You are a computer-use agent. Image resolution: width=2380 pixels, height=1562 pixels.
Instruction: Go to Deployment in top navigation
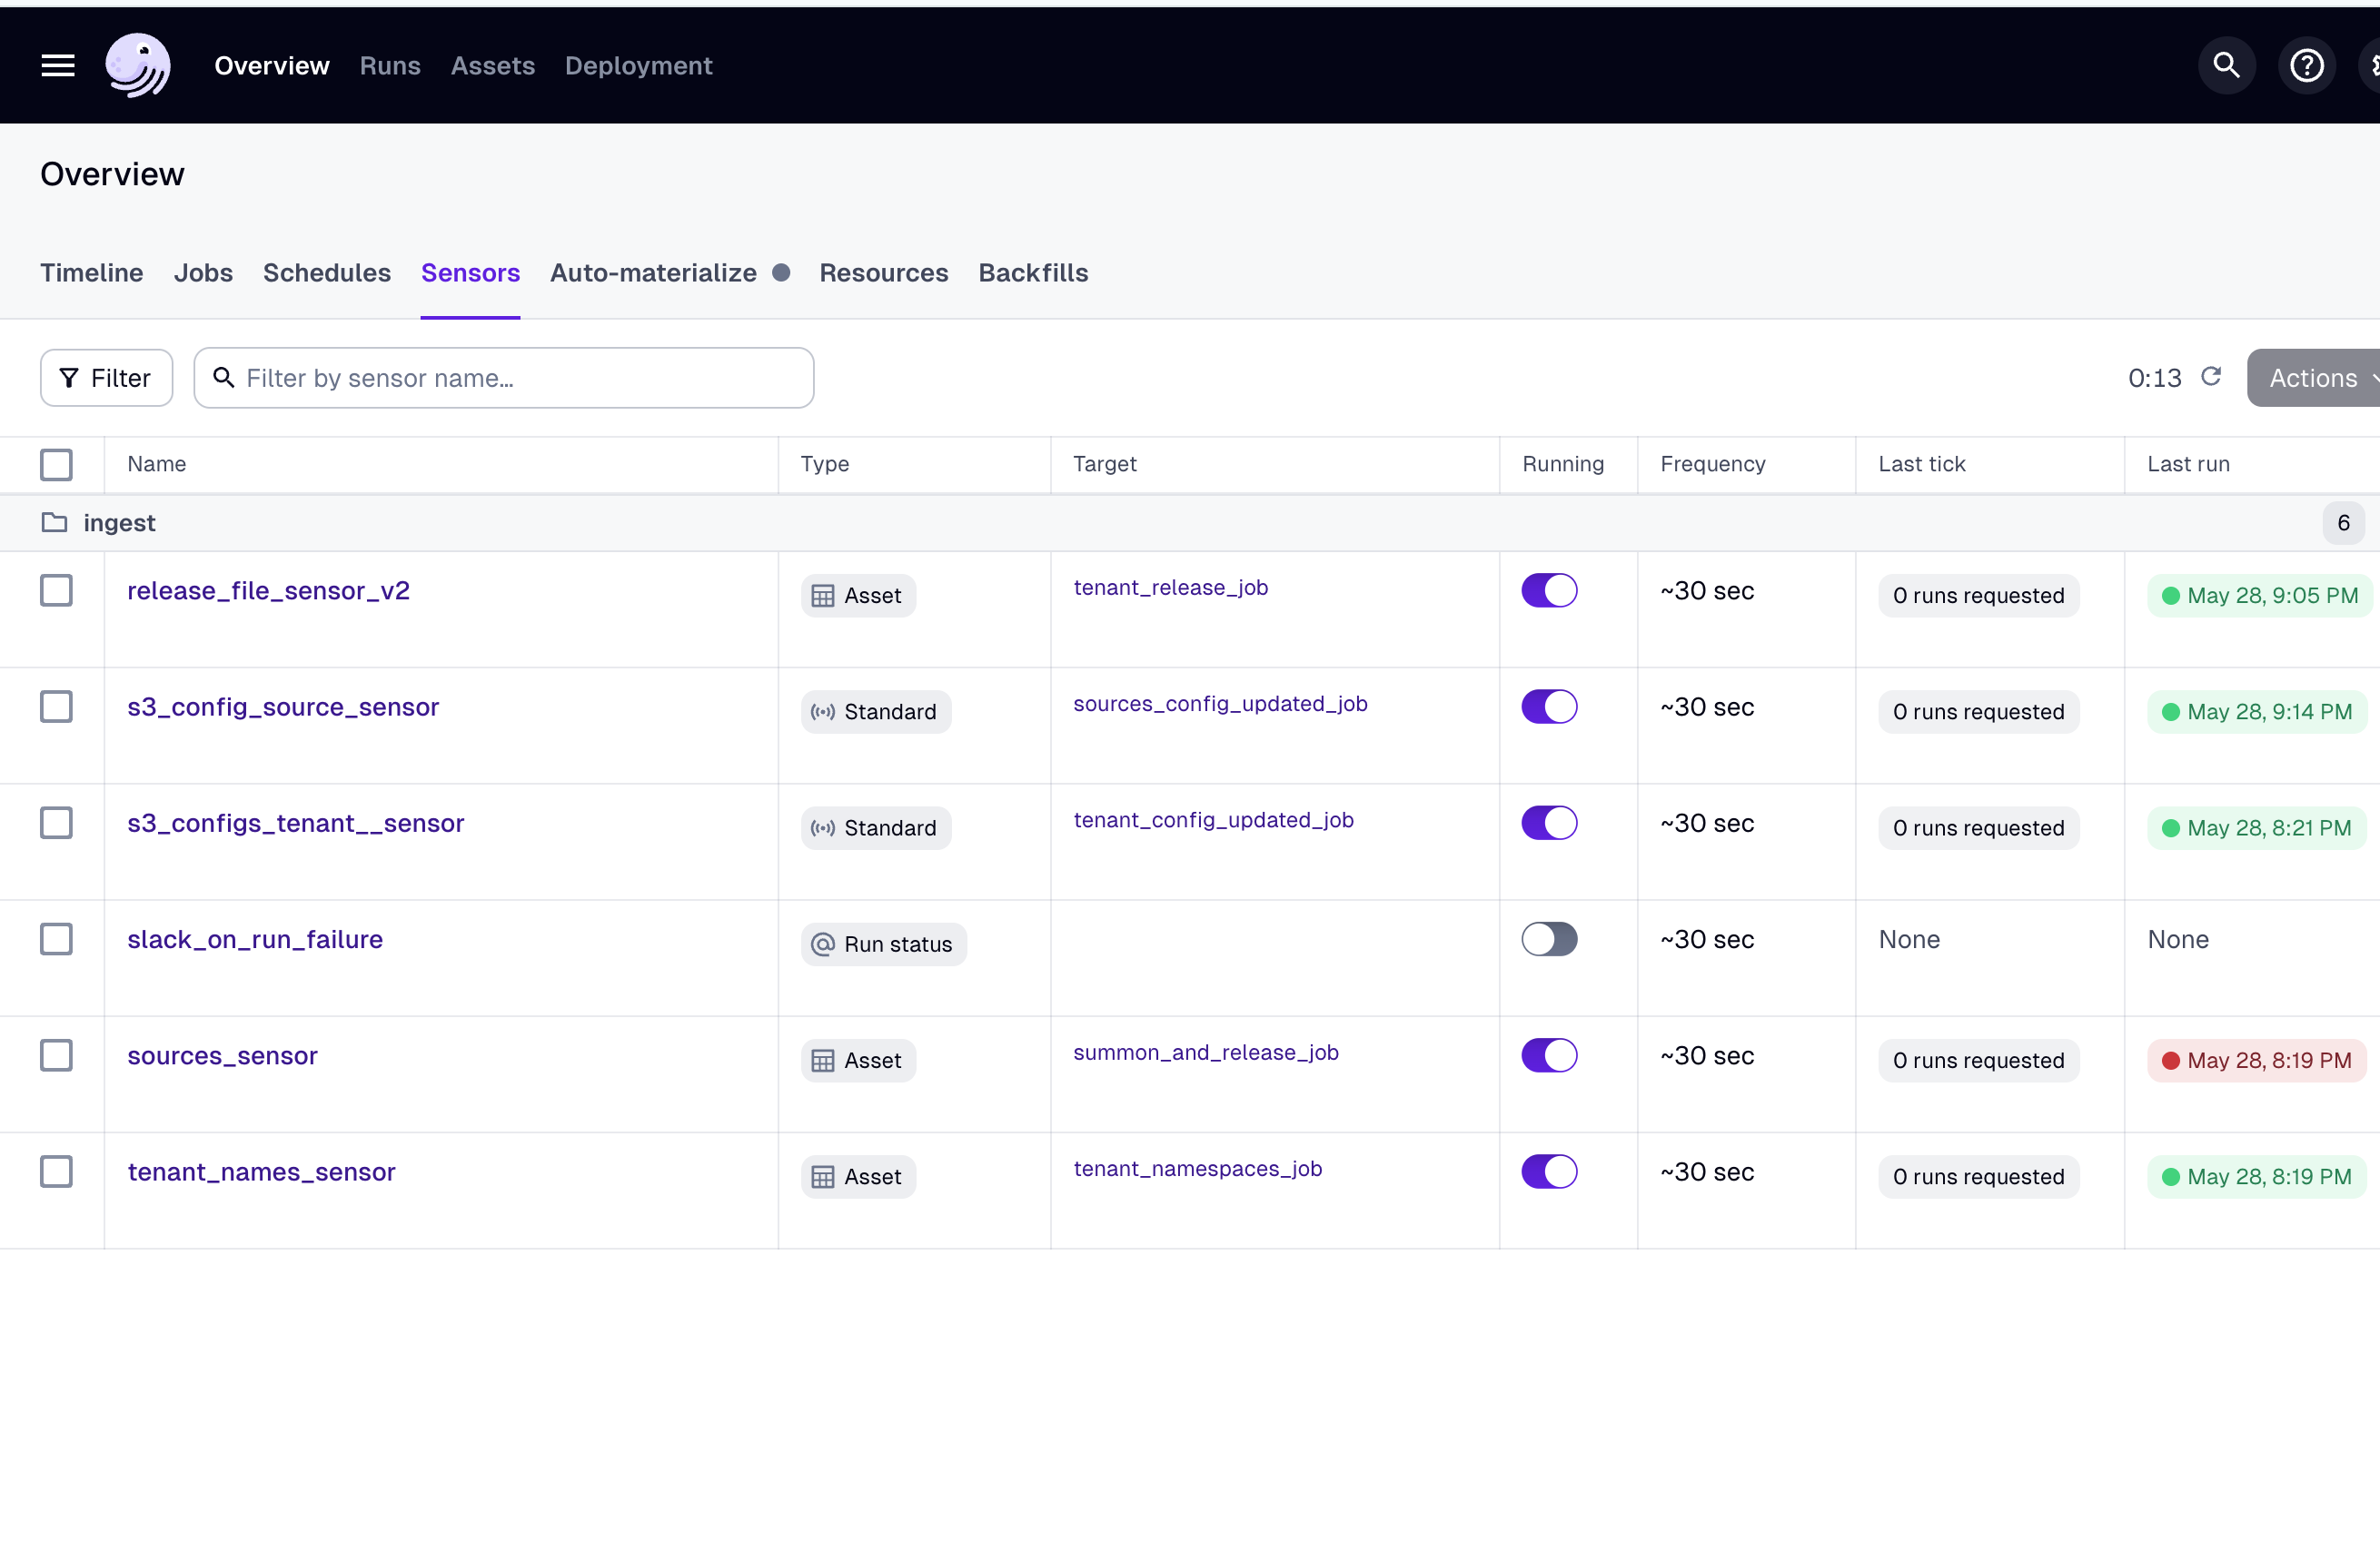click(x=638, y=66)
